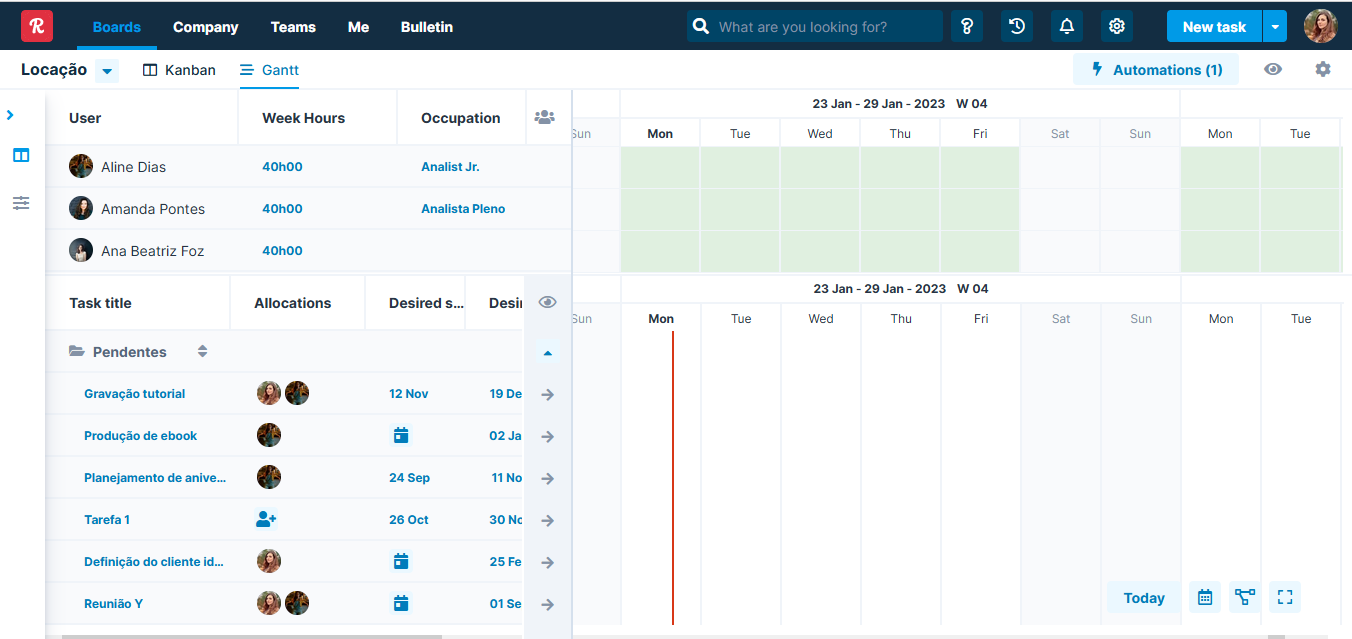This screenshot has height=639, width=1352.
Task: Toggle sort order on the Pendentes group
Action: (202, 351)
